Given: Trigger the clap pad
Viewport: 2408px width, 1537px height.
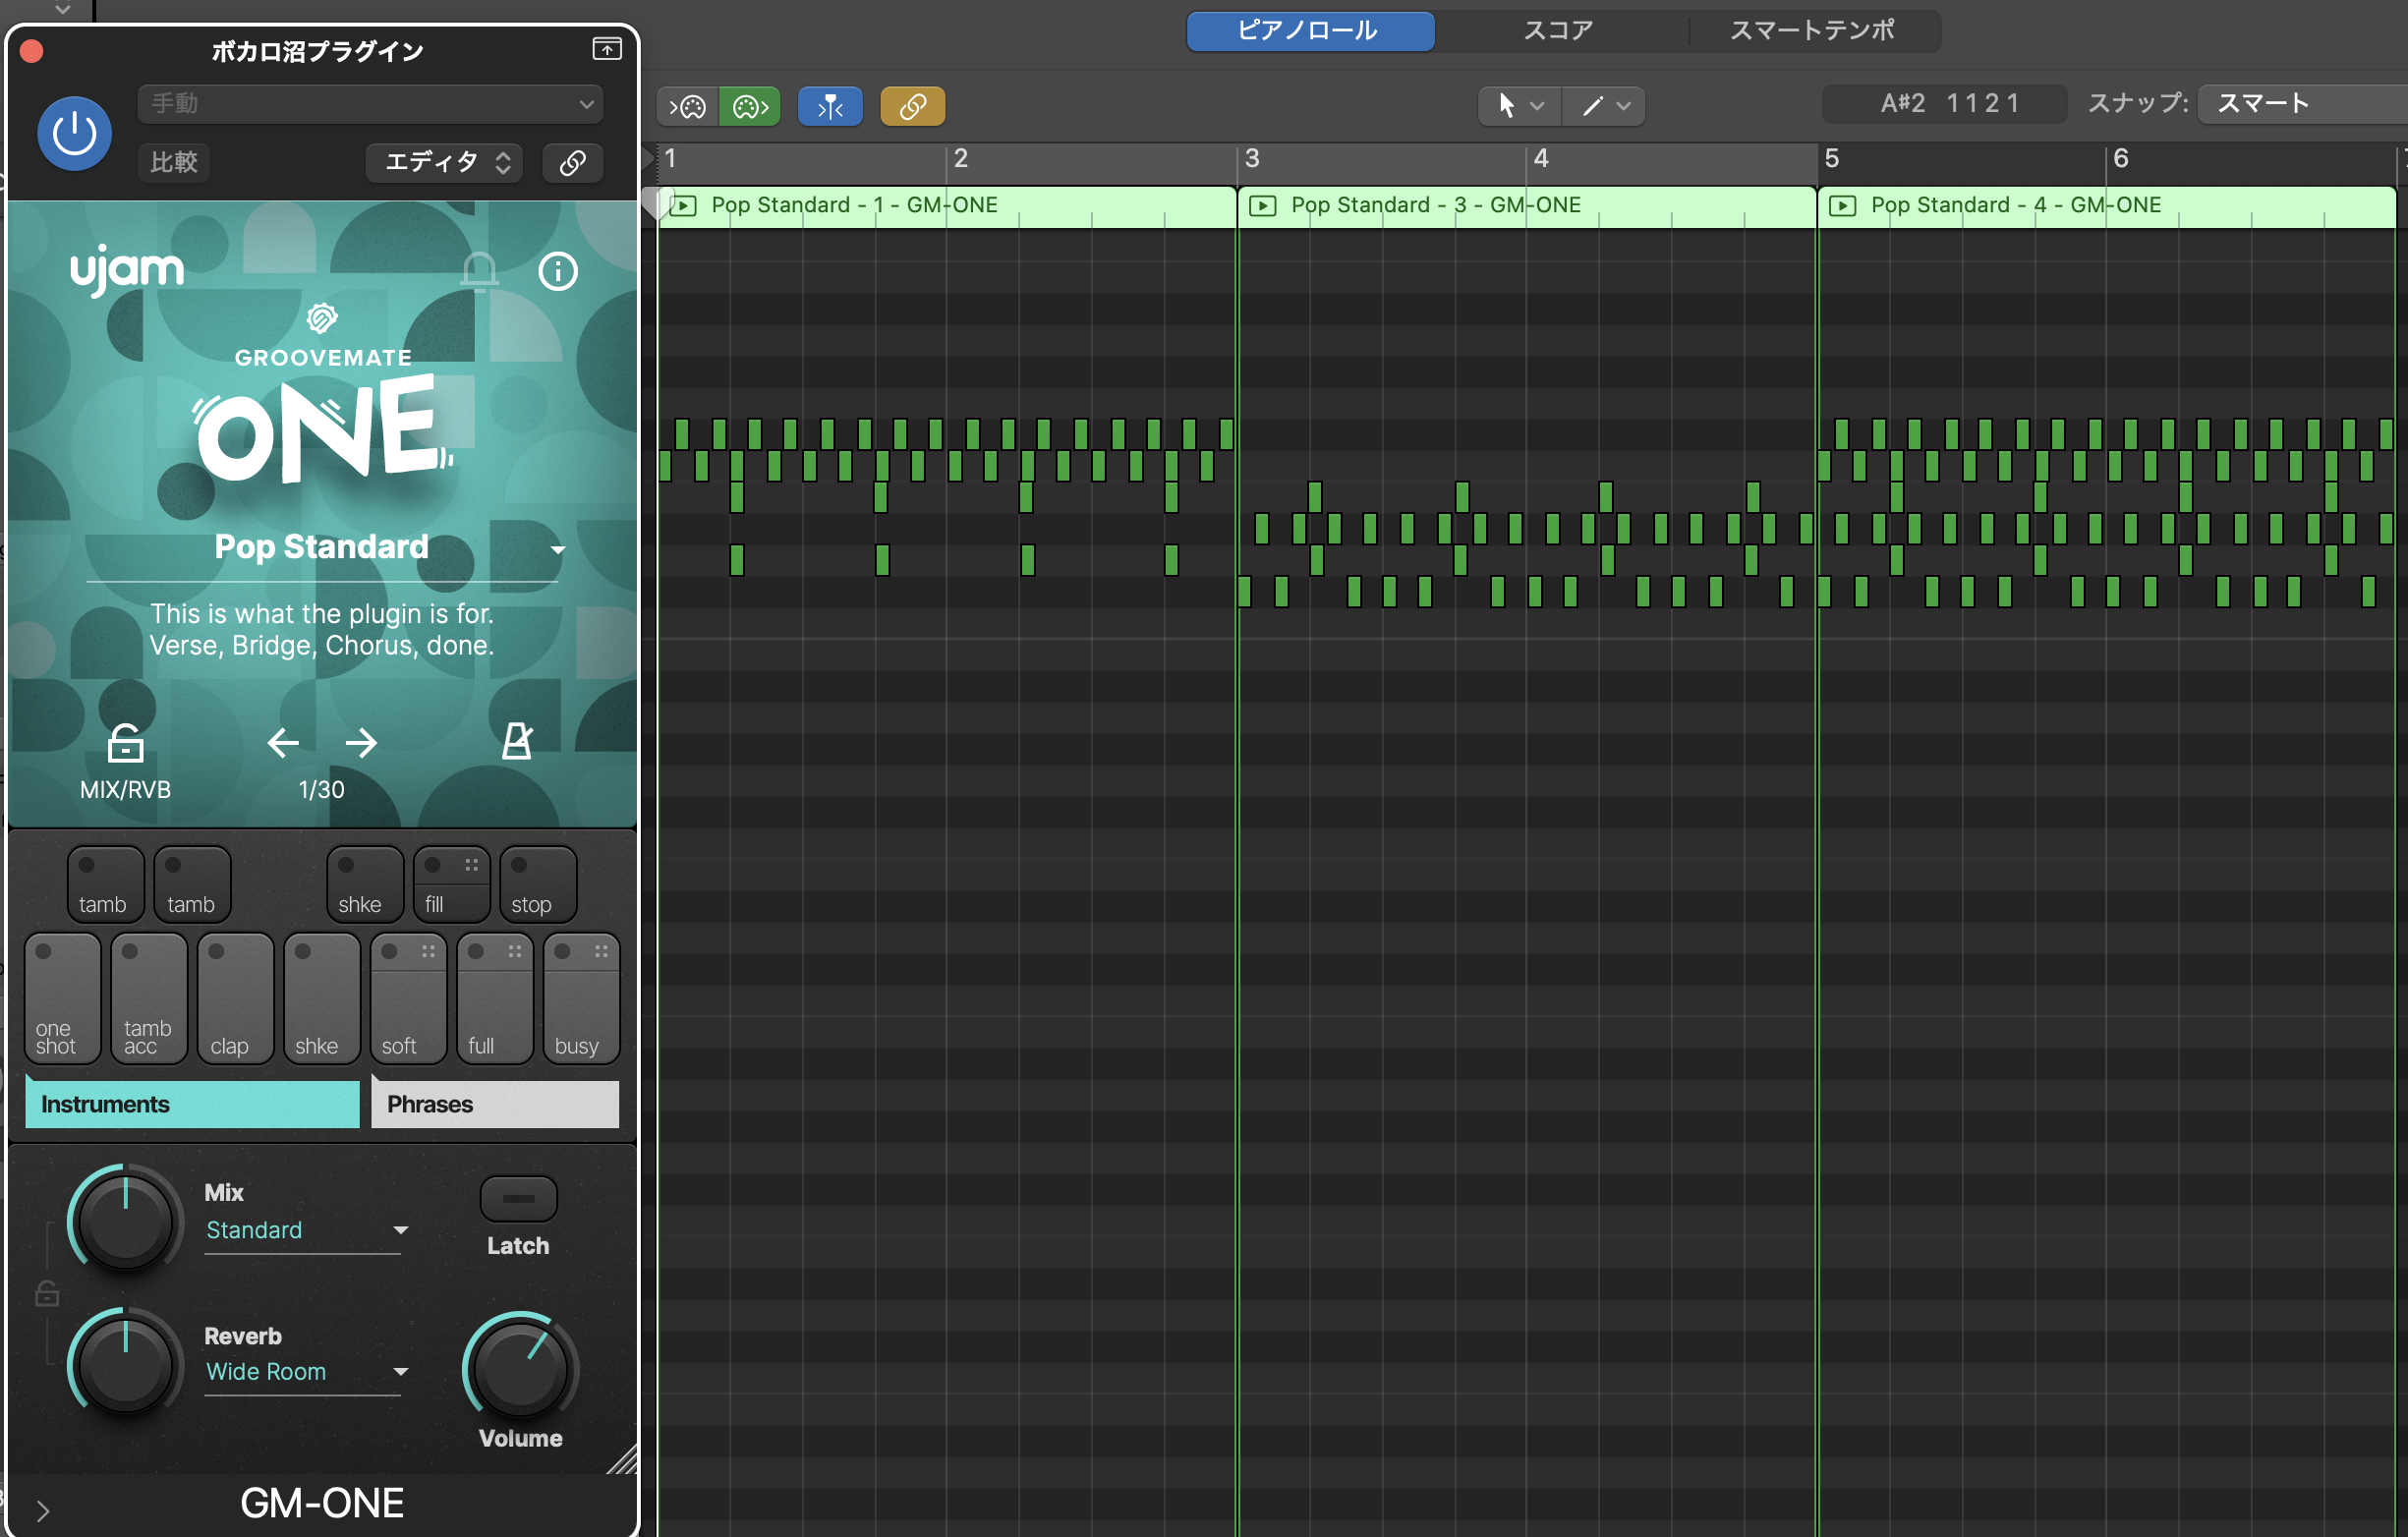Looking at the screenshot, I should click(x=235, y=998).
